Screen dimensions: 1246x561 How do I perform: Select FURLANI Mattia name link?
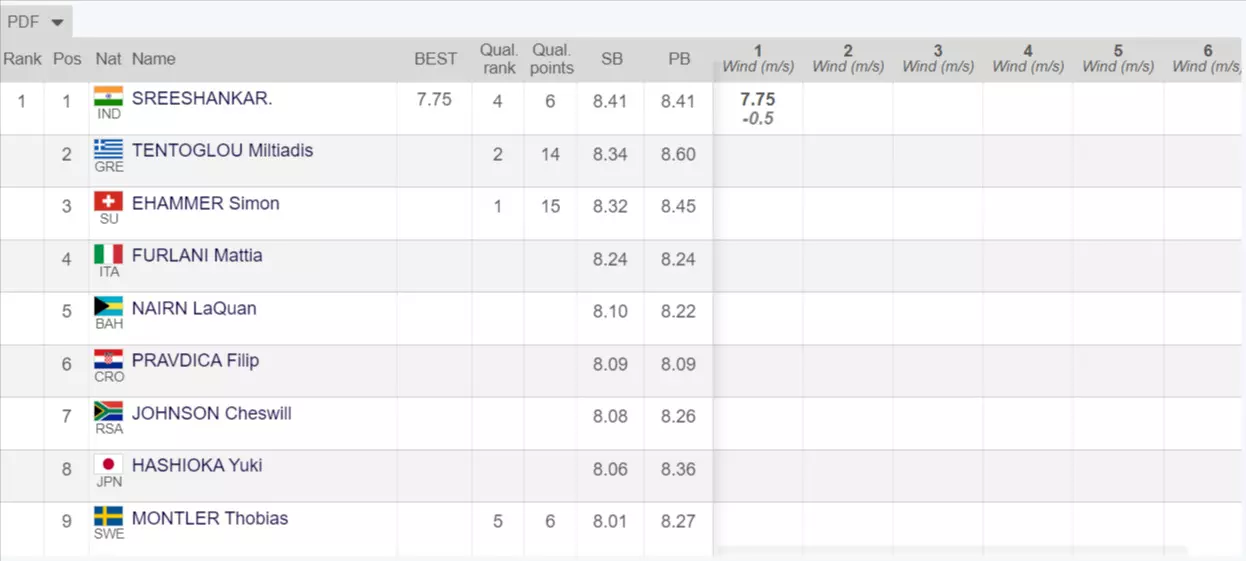(x=197, y=256)
